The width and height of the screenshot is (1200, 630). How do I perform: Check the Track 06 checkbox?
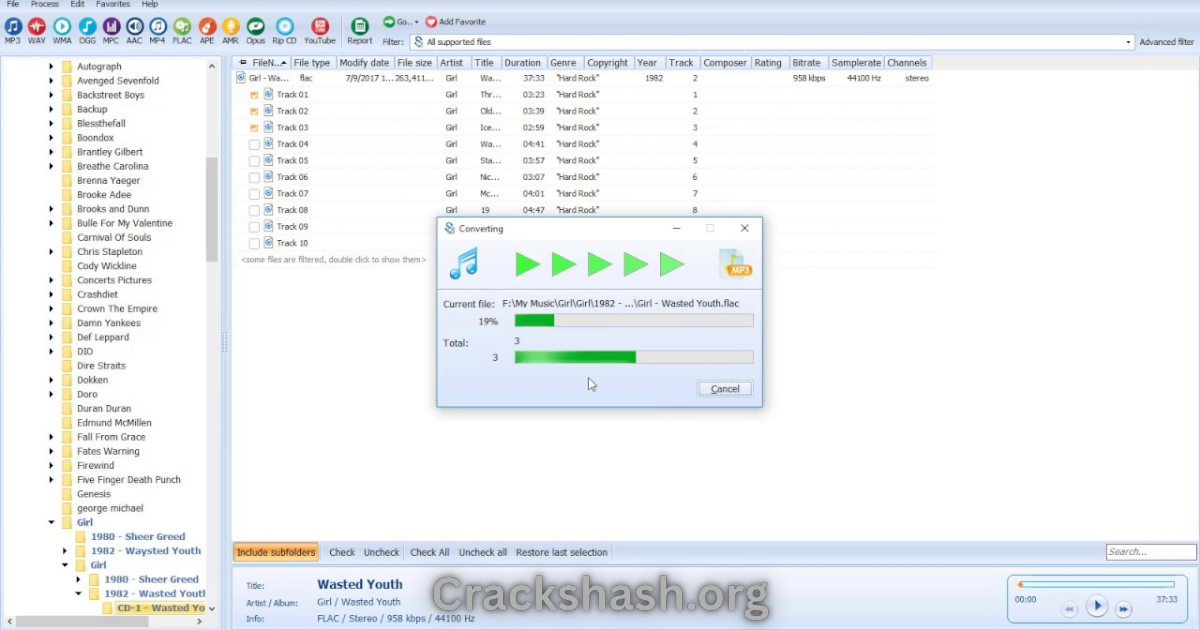pos(254,177)
